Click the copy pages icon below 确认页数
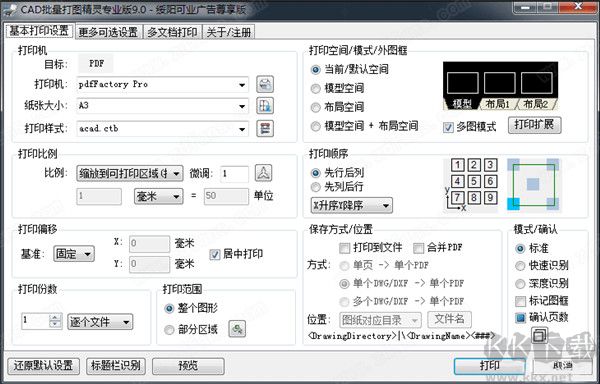This screenshot has height=384, width=600. (x=539, y=335)
